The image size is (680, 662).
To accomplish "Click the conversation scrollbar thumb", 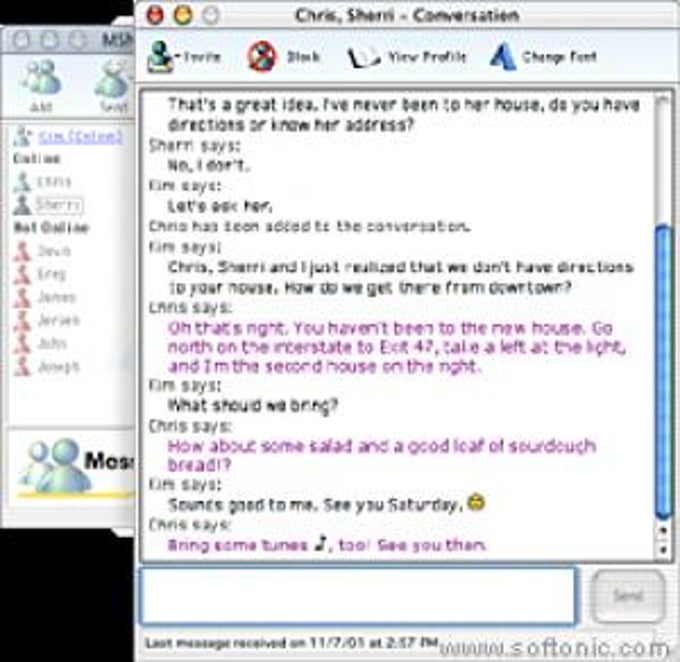I will tap(664, 371).
